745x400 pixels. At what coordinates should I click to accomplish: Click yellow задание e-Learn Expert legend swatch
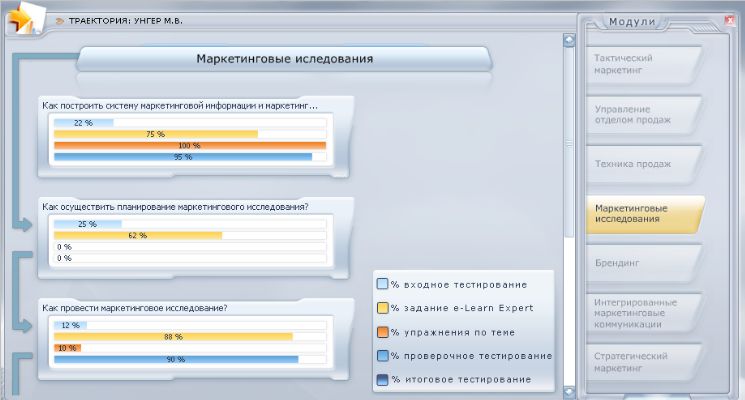click(x=382, y=308)
